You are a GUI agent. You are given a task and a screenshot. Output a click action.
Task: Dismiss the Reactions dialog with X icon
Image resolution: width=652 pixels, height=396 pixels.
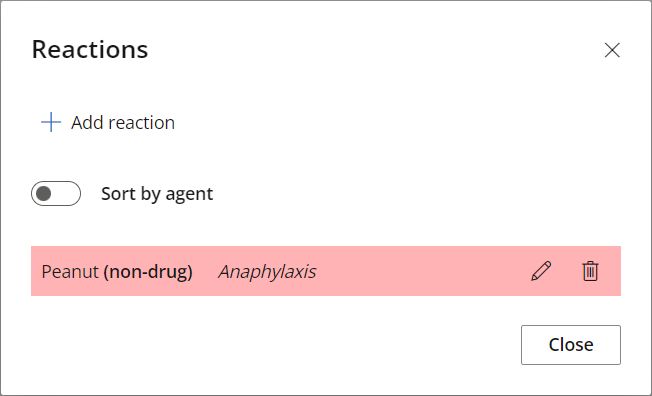[612, 50]
